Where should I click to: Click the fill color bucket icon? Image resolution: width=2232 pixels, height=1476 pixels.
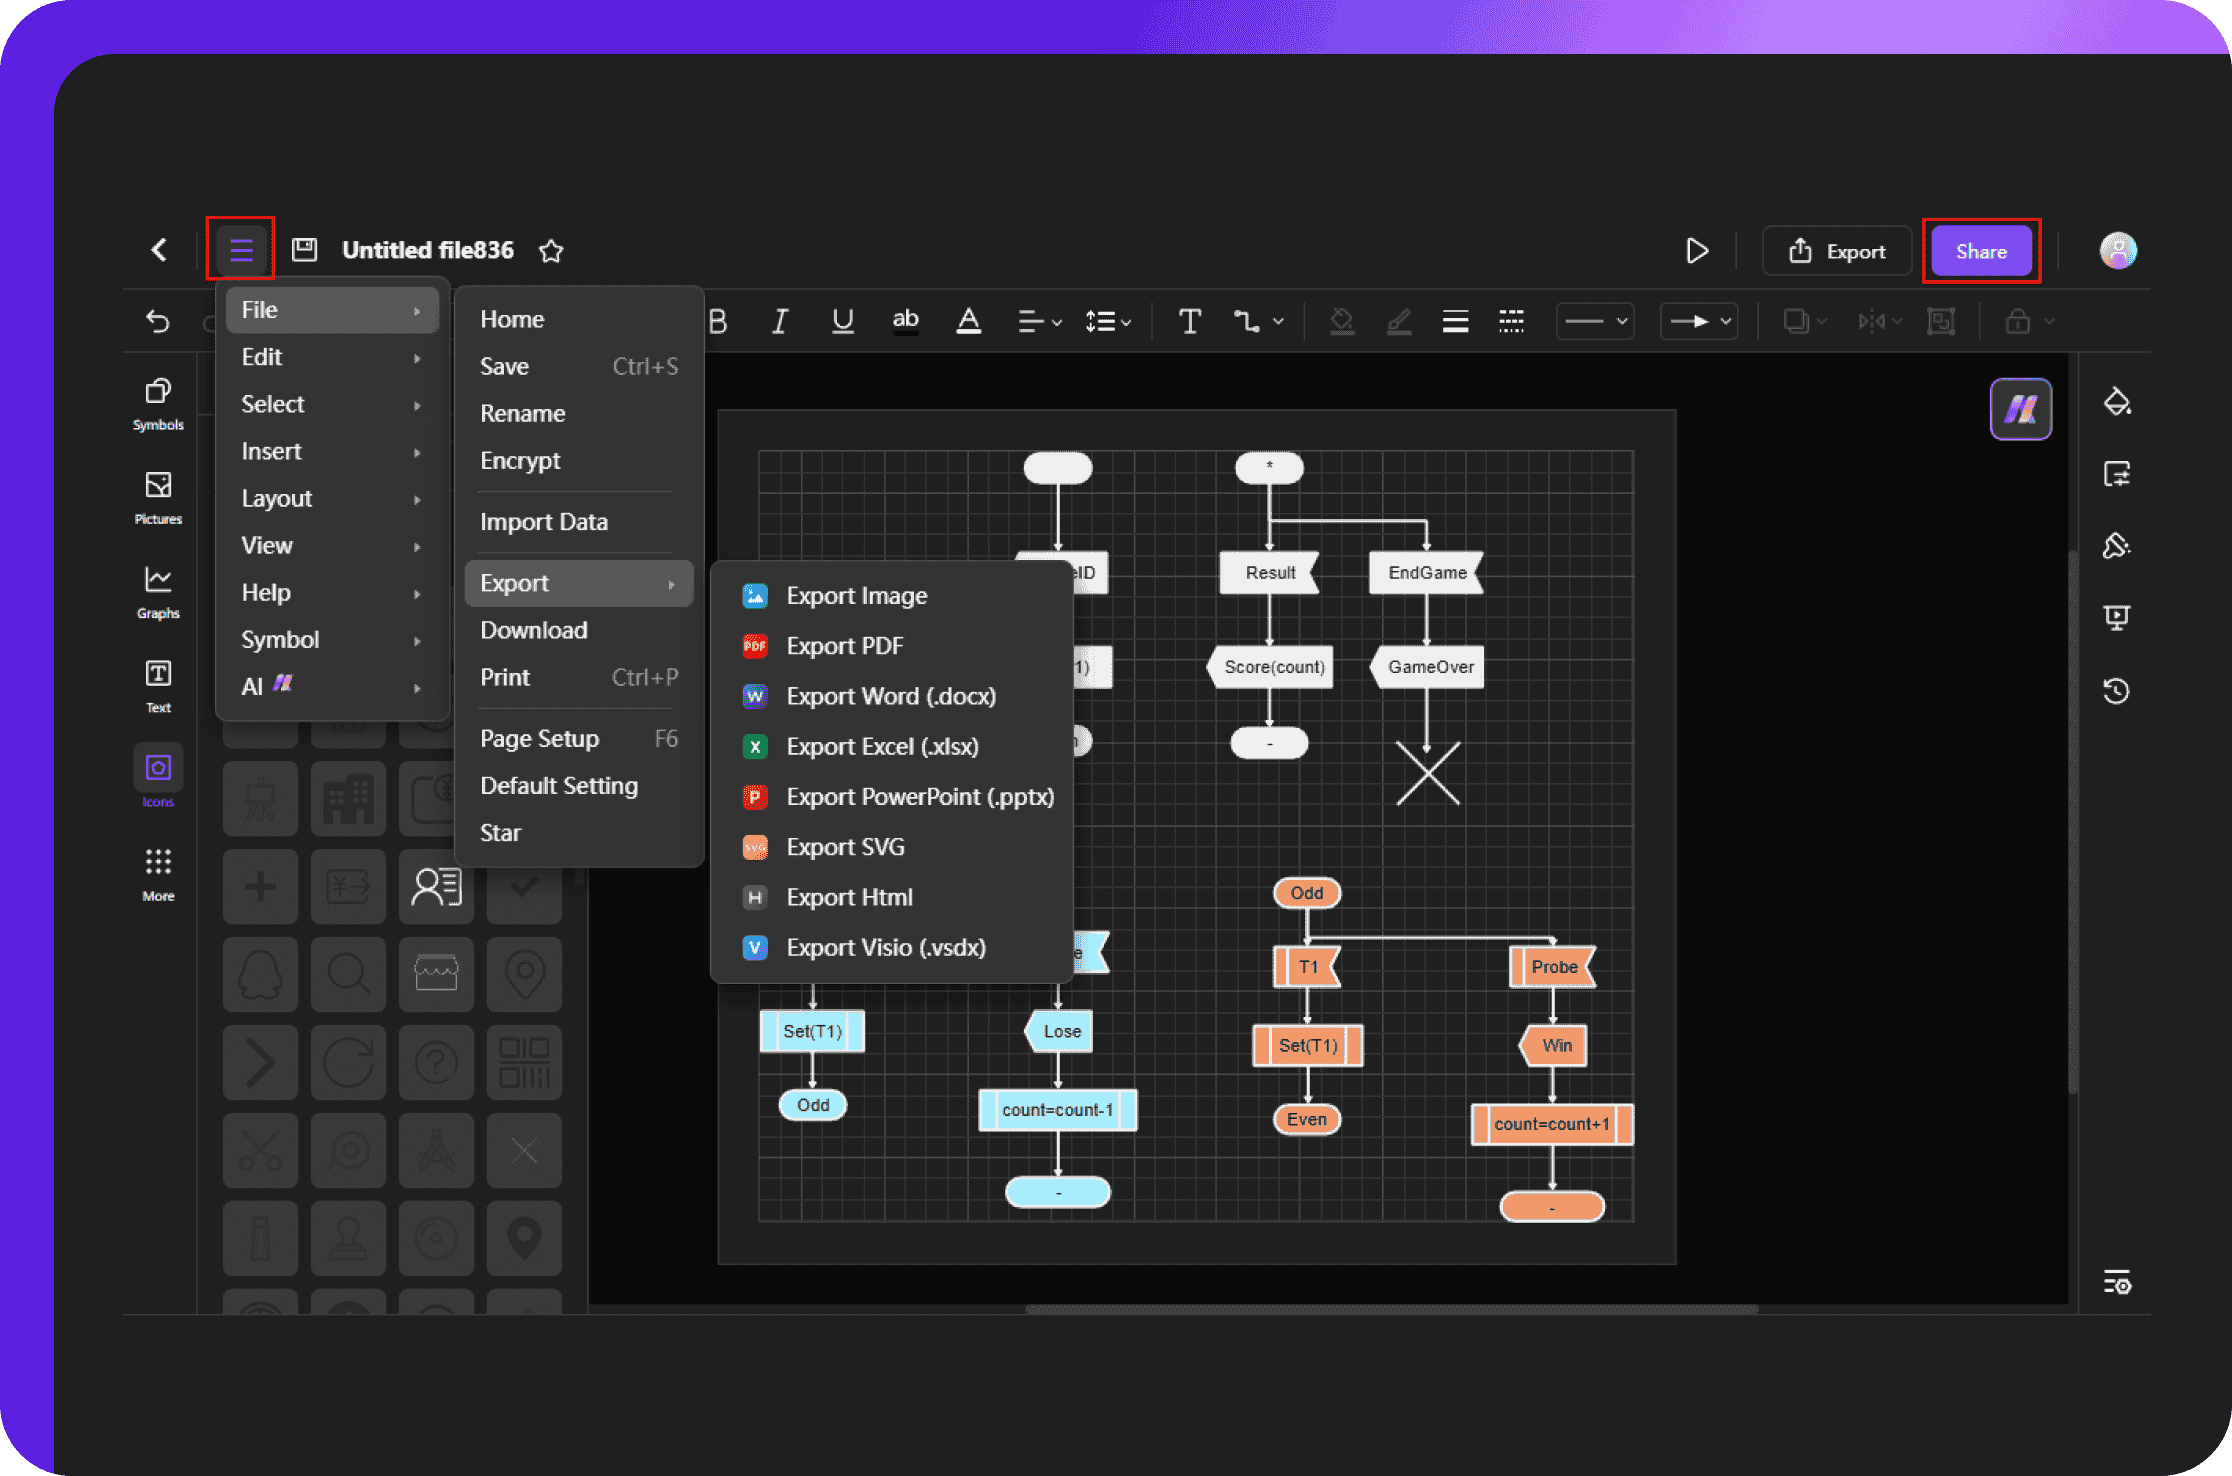tap(1342, 321)
